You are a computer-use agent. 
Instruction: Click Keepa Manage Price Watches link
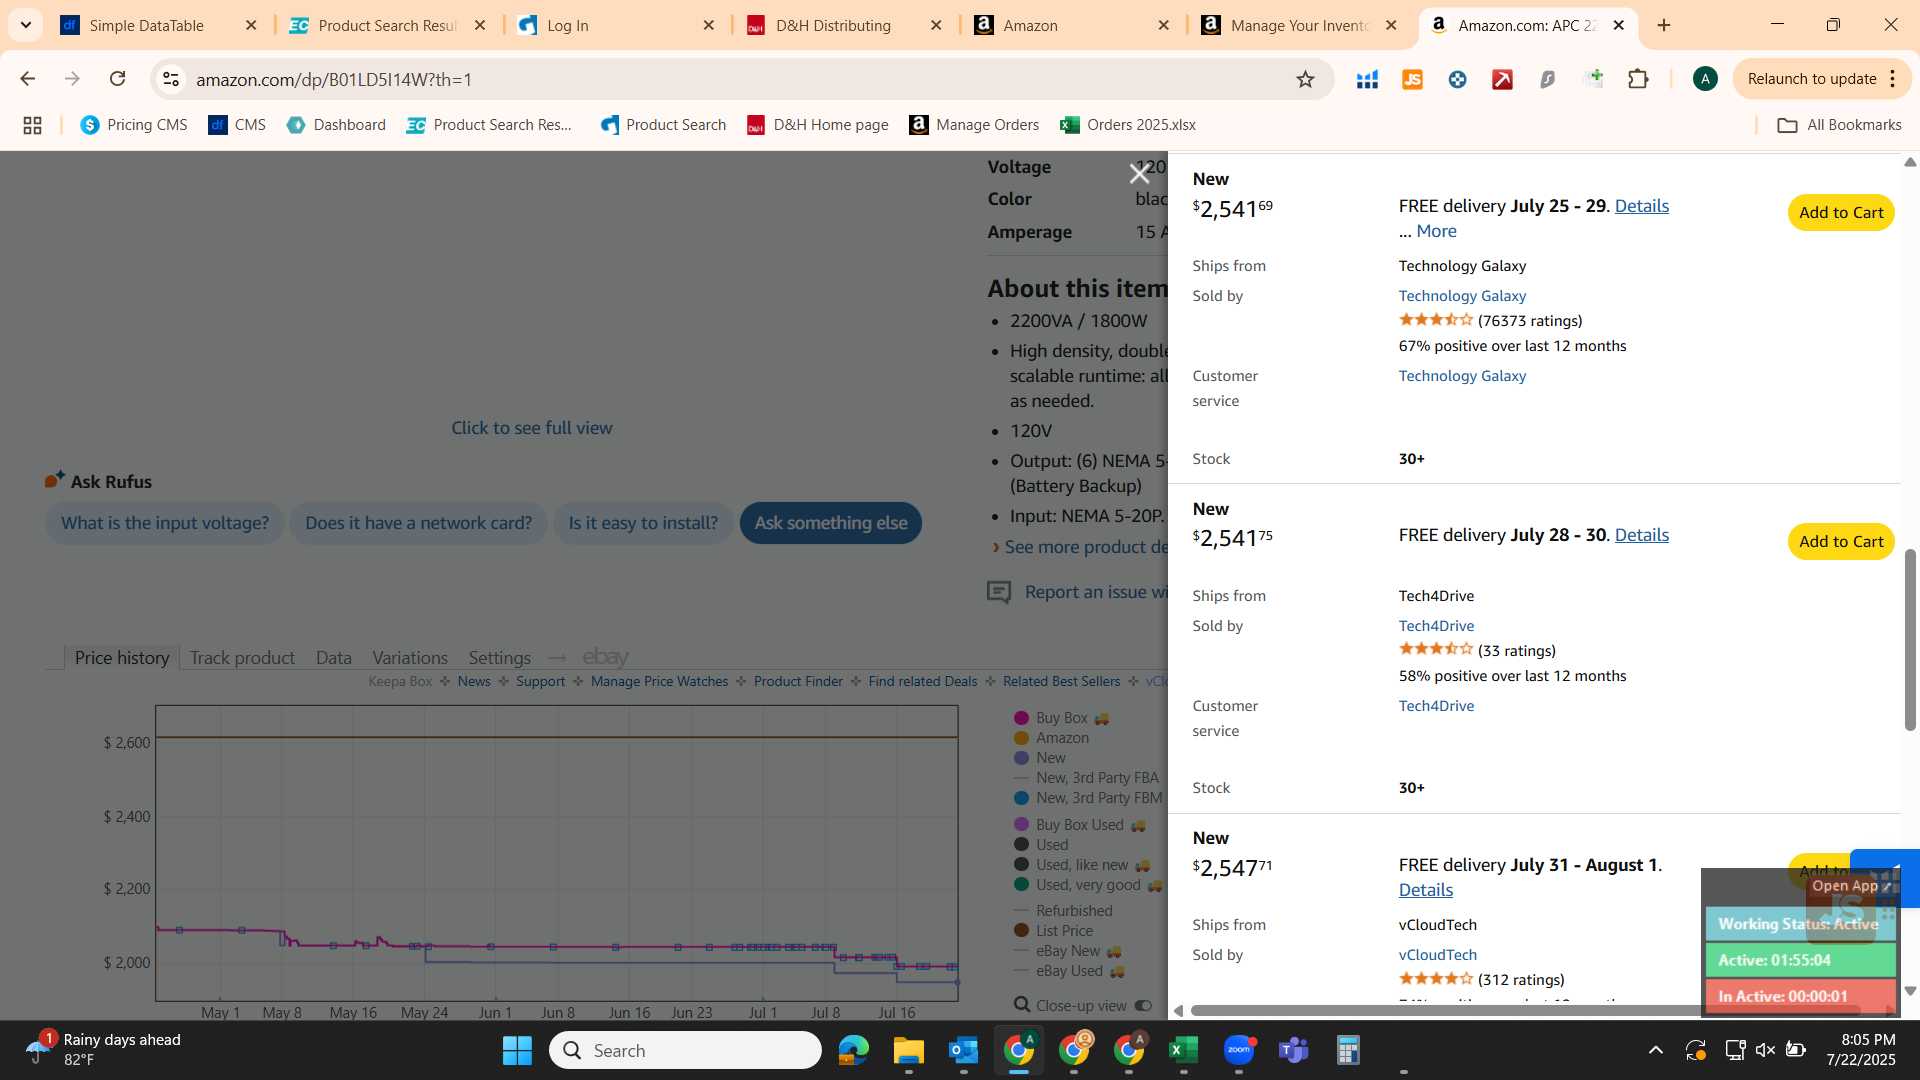[659, 682]
